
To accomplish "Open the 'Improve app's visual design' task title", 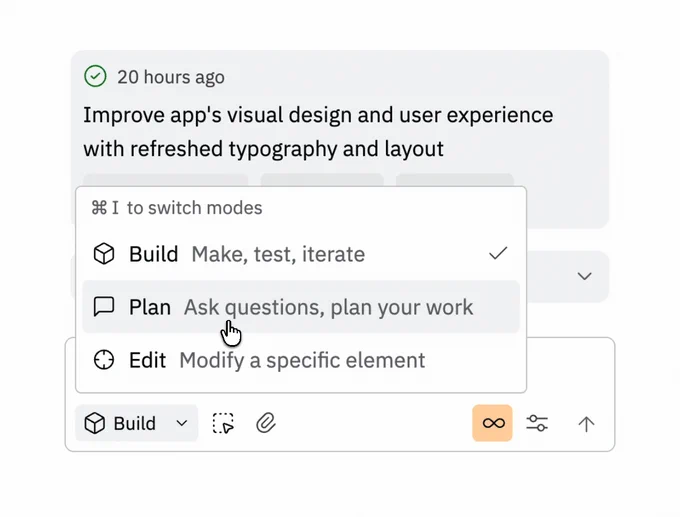I will pyautogui.click(x=318, y=132).
